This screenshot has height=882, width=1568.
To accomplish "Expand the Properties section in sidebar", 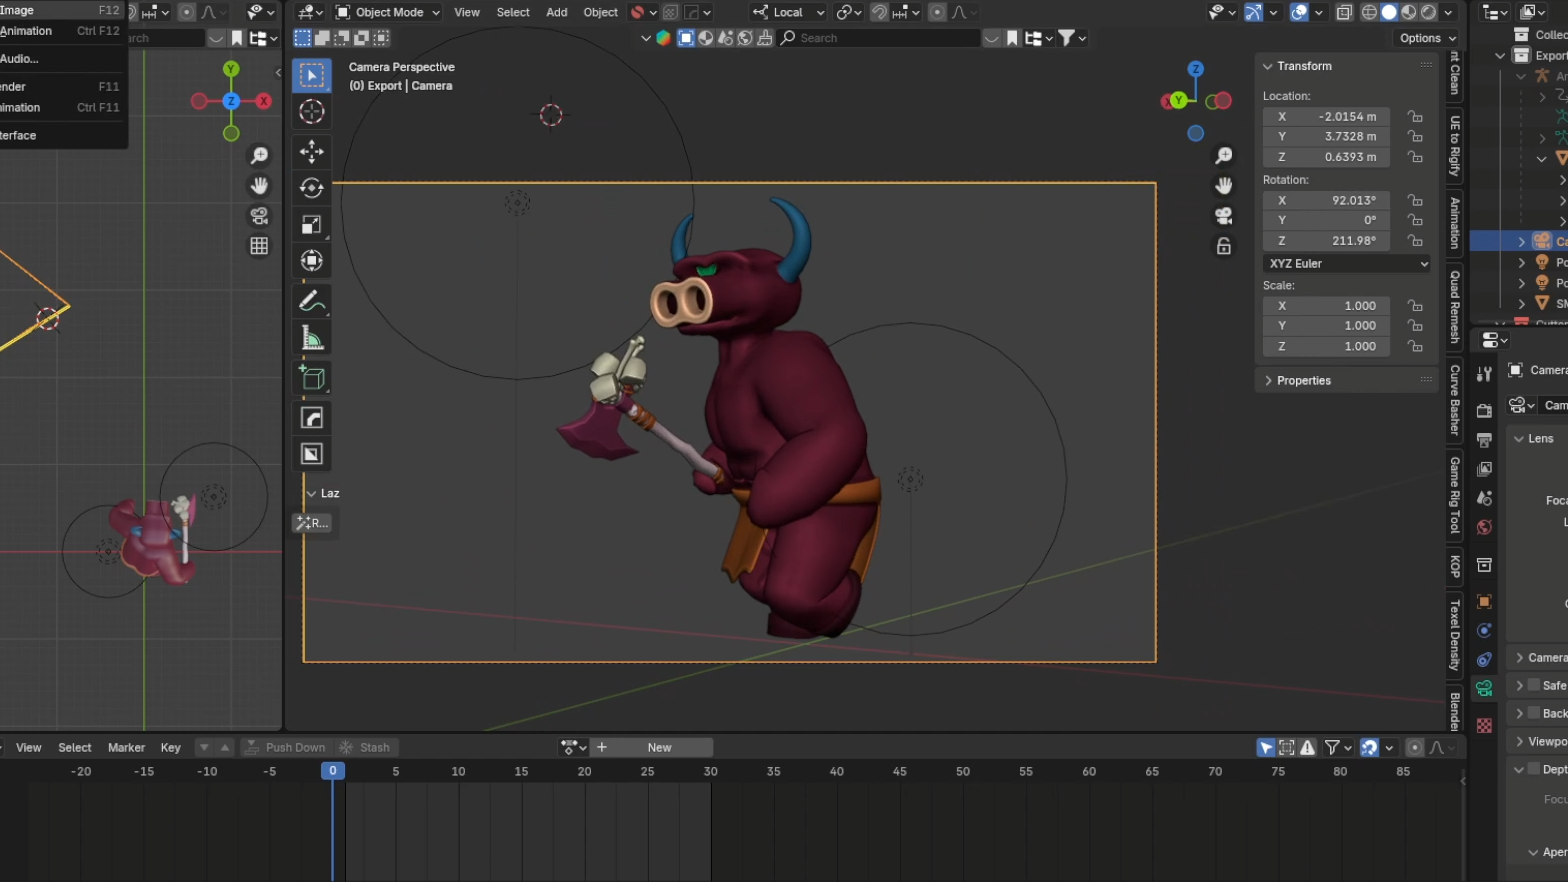I will (x=1303, y=381).
